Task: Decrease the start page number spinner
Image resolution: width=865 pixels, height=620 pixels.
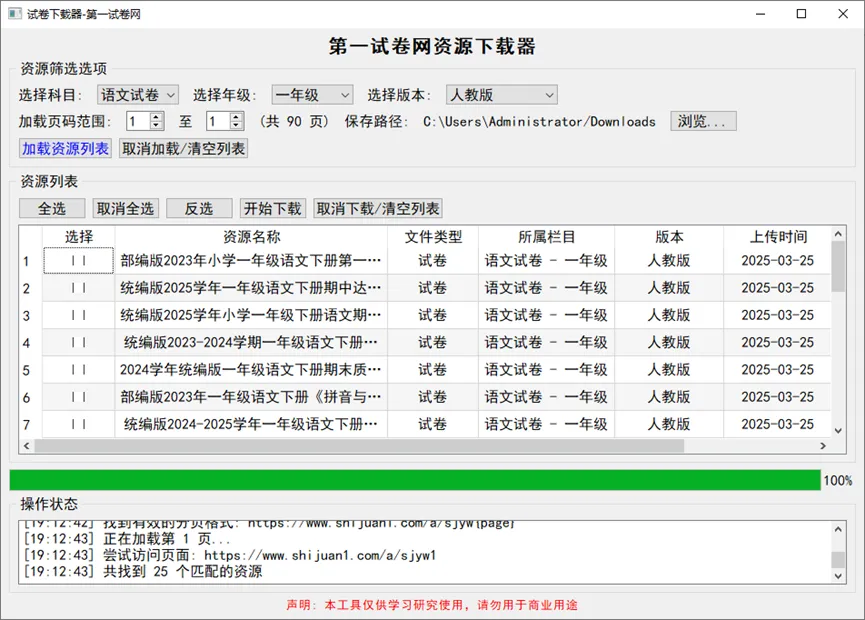Action: (157, 126)
